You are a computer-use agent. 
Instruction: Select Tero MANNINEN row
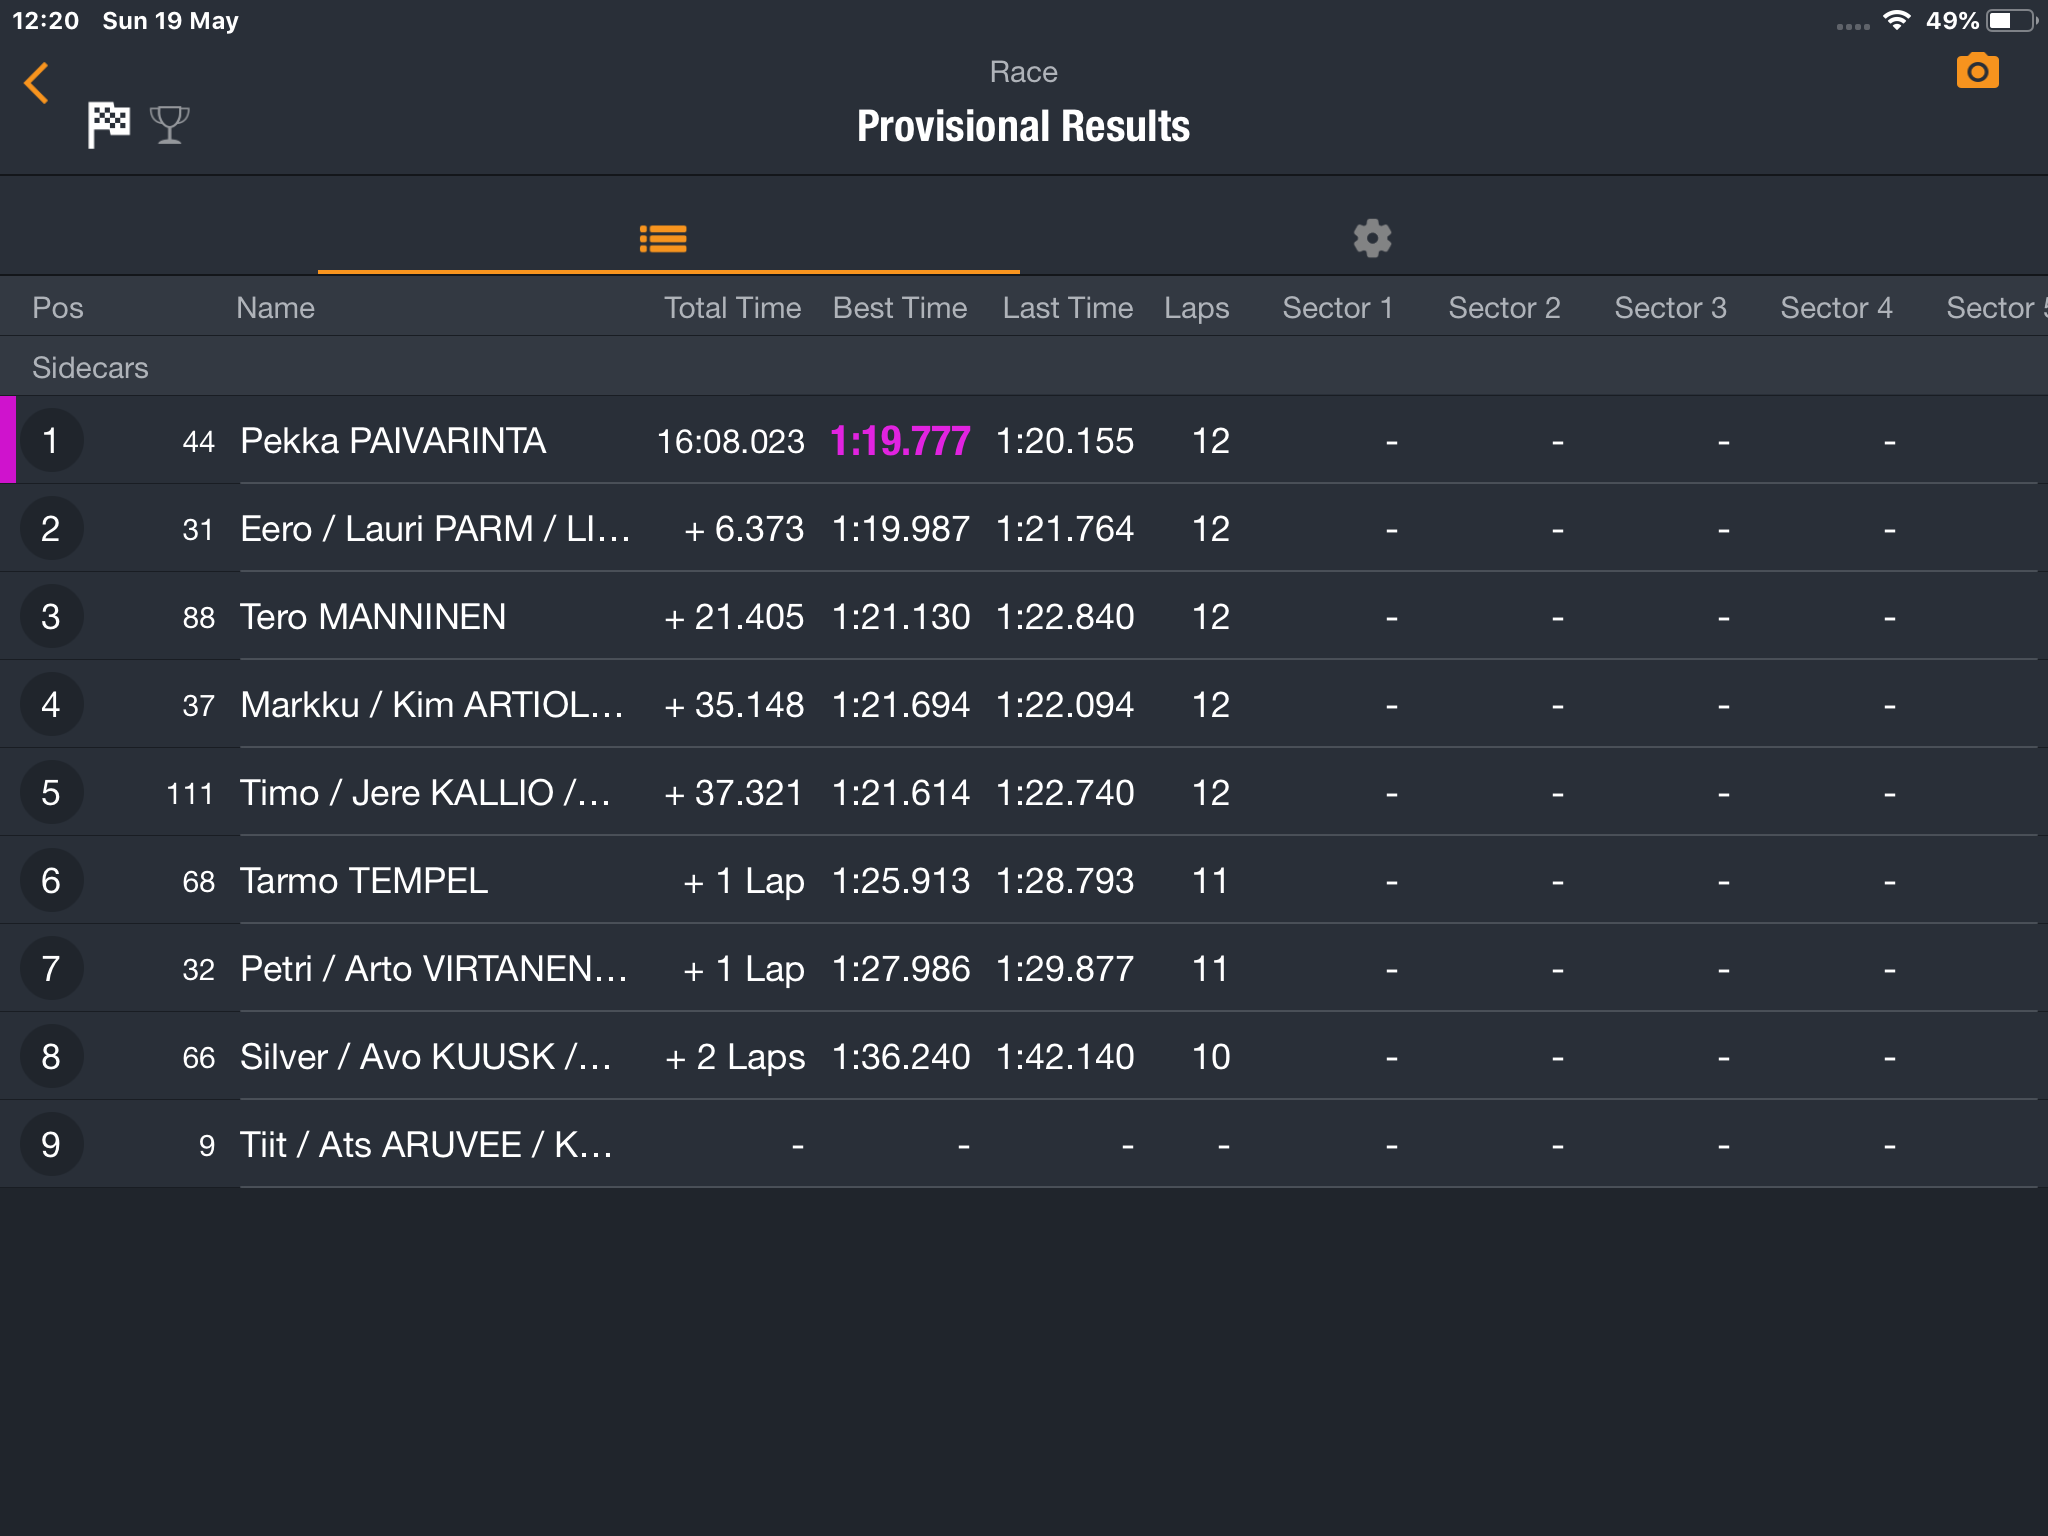click(1024, 616)
